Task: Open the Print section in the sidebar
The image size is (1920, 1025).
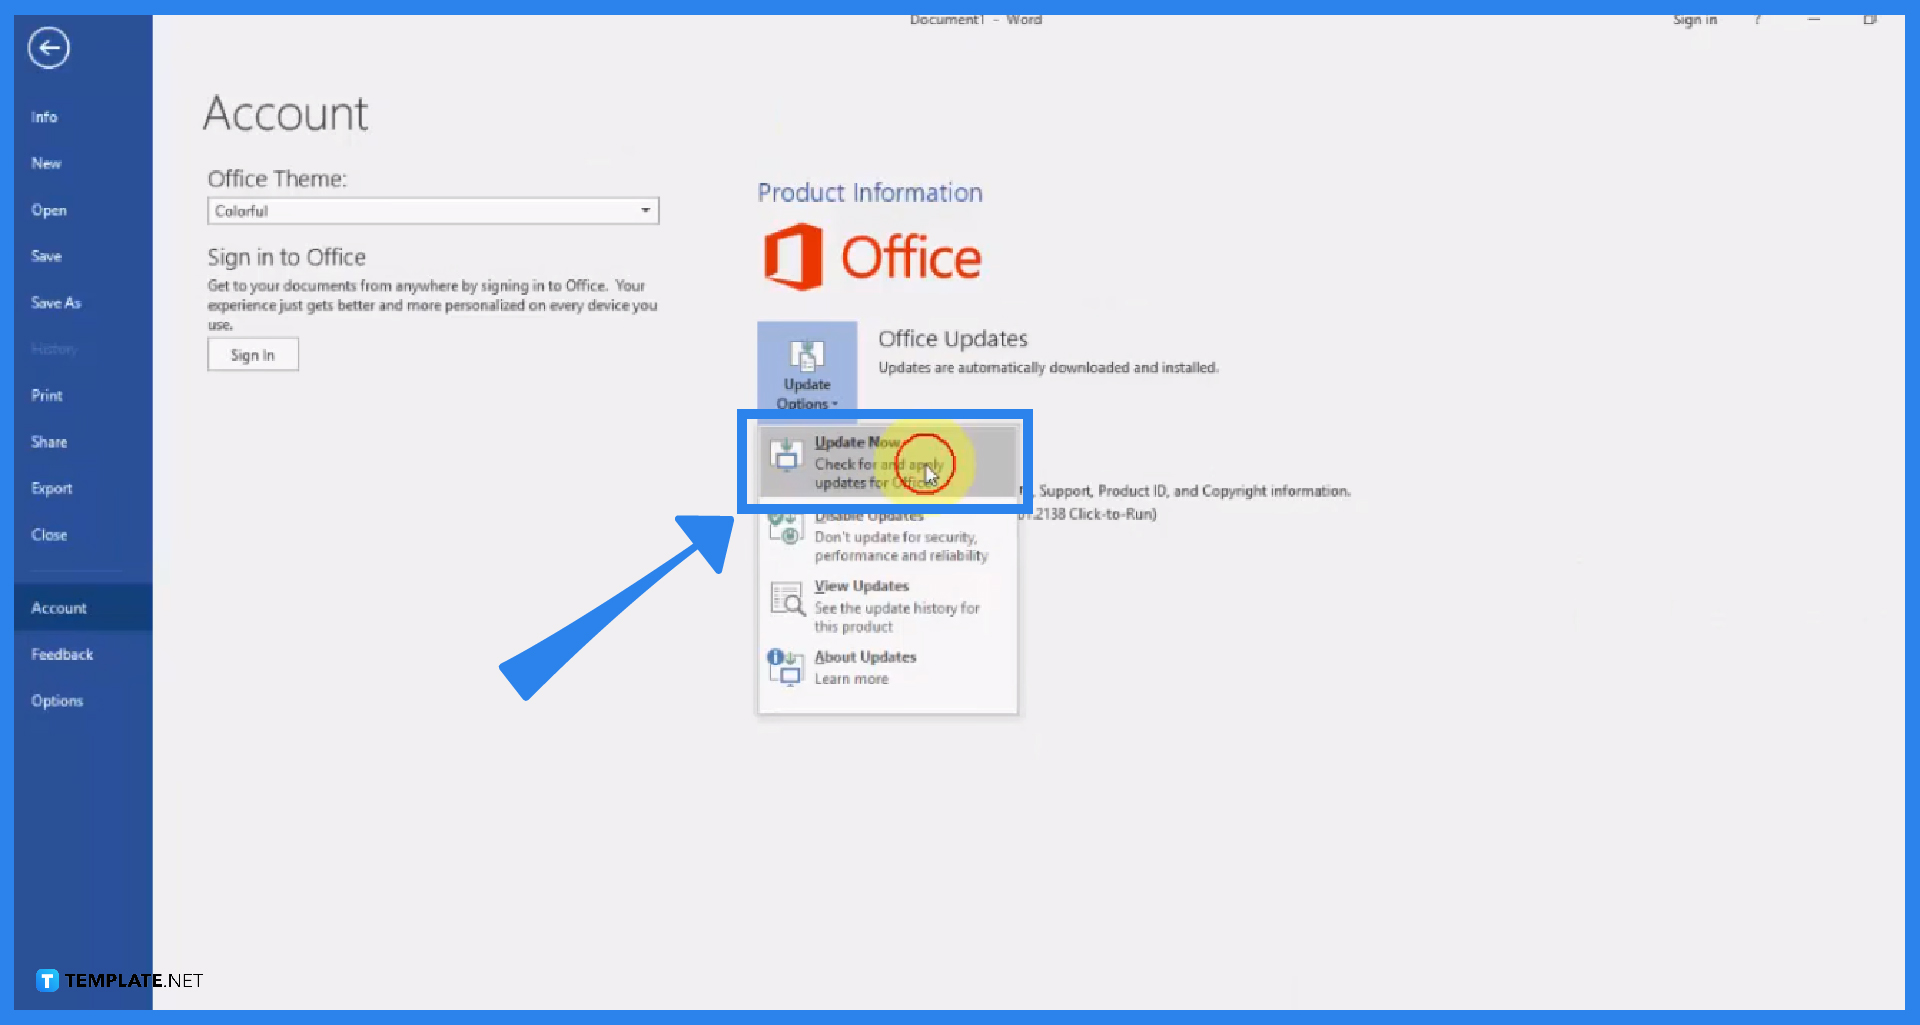Action: (46, 395)
